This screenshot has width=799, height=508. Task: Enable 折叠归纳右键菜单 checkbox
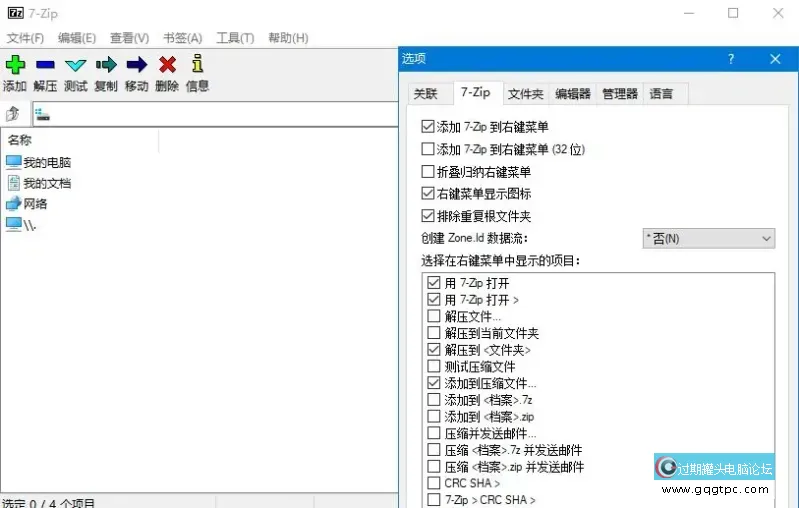click(x=428, y=171)
